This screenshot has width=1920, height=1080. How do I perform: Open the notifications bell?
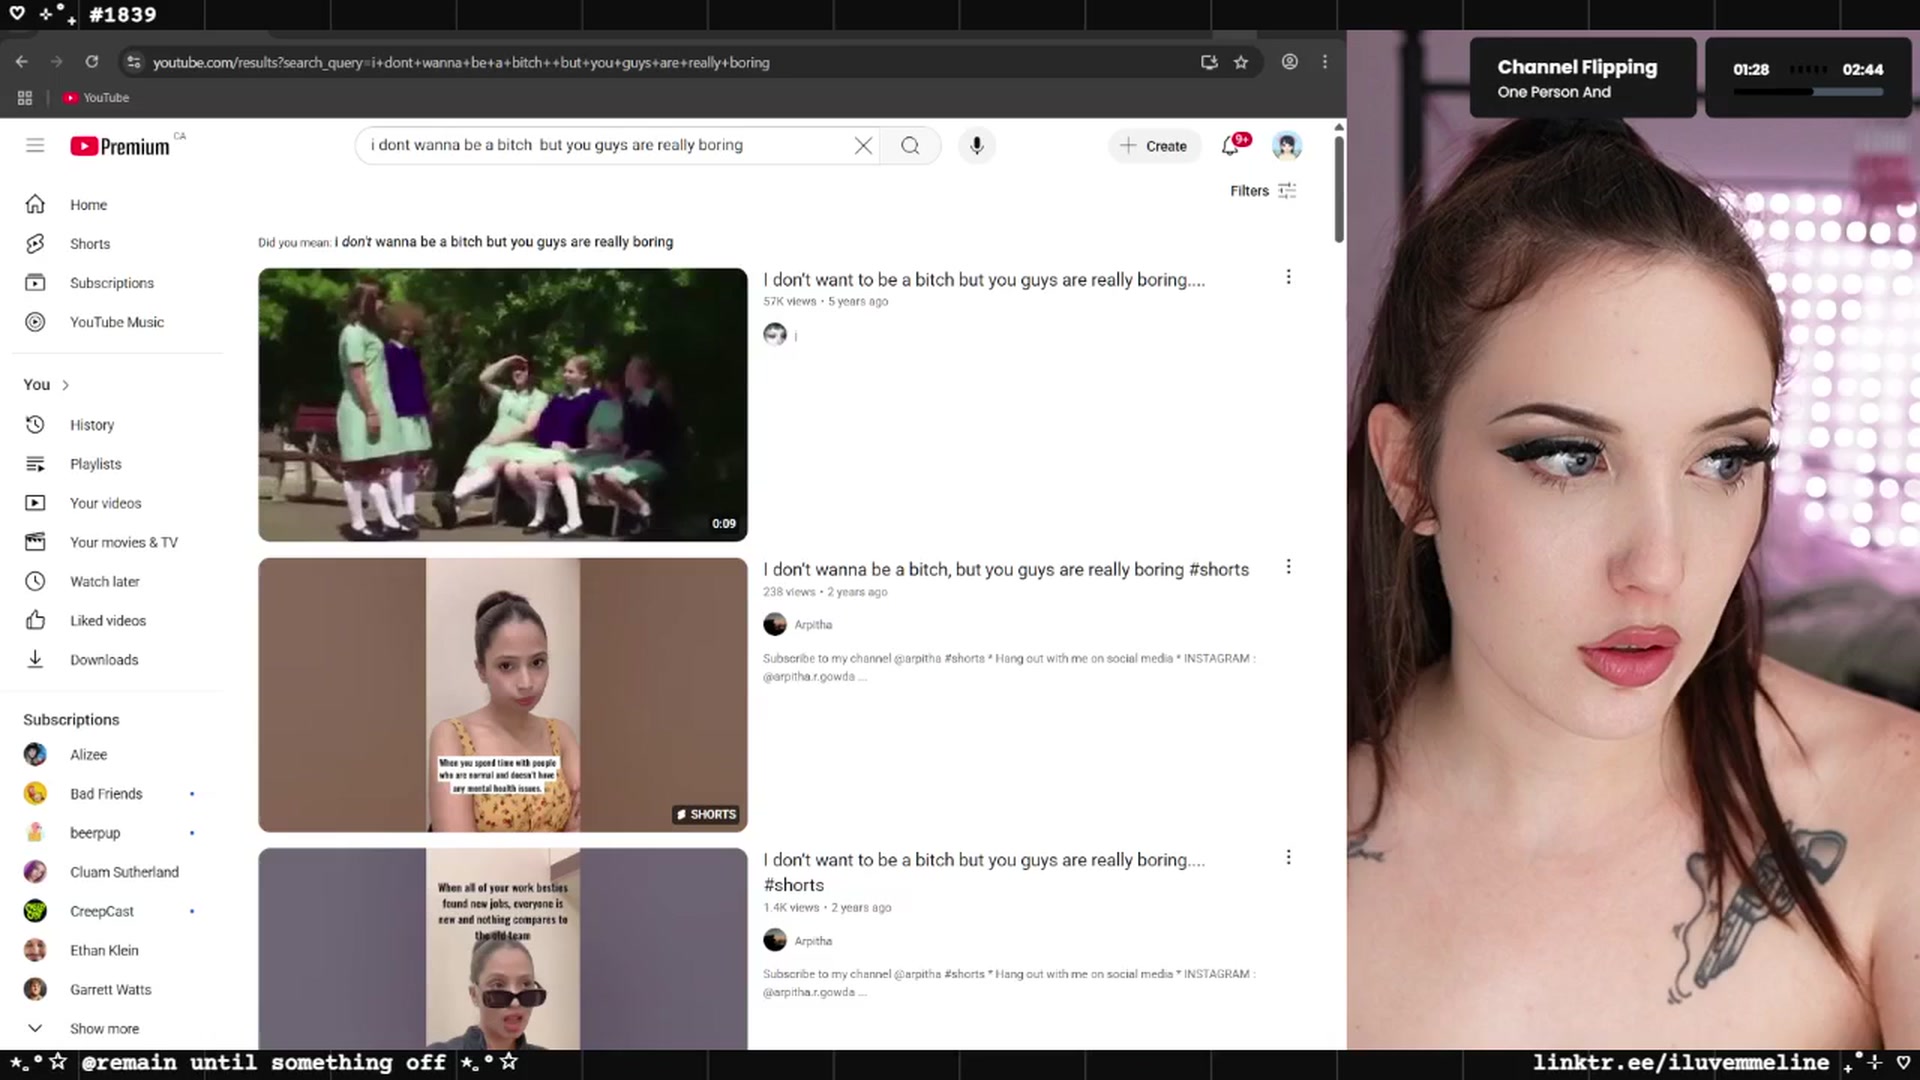click(1231, 146)
